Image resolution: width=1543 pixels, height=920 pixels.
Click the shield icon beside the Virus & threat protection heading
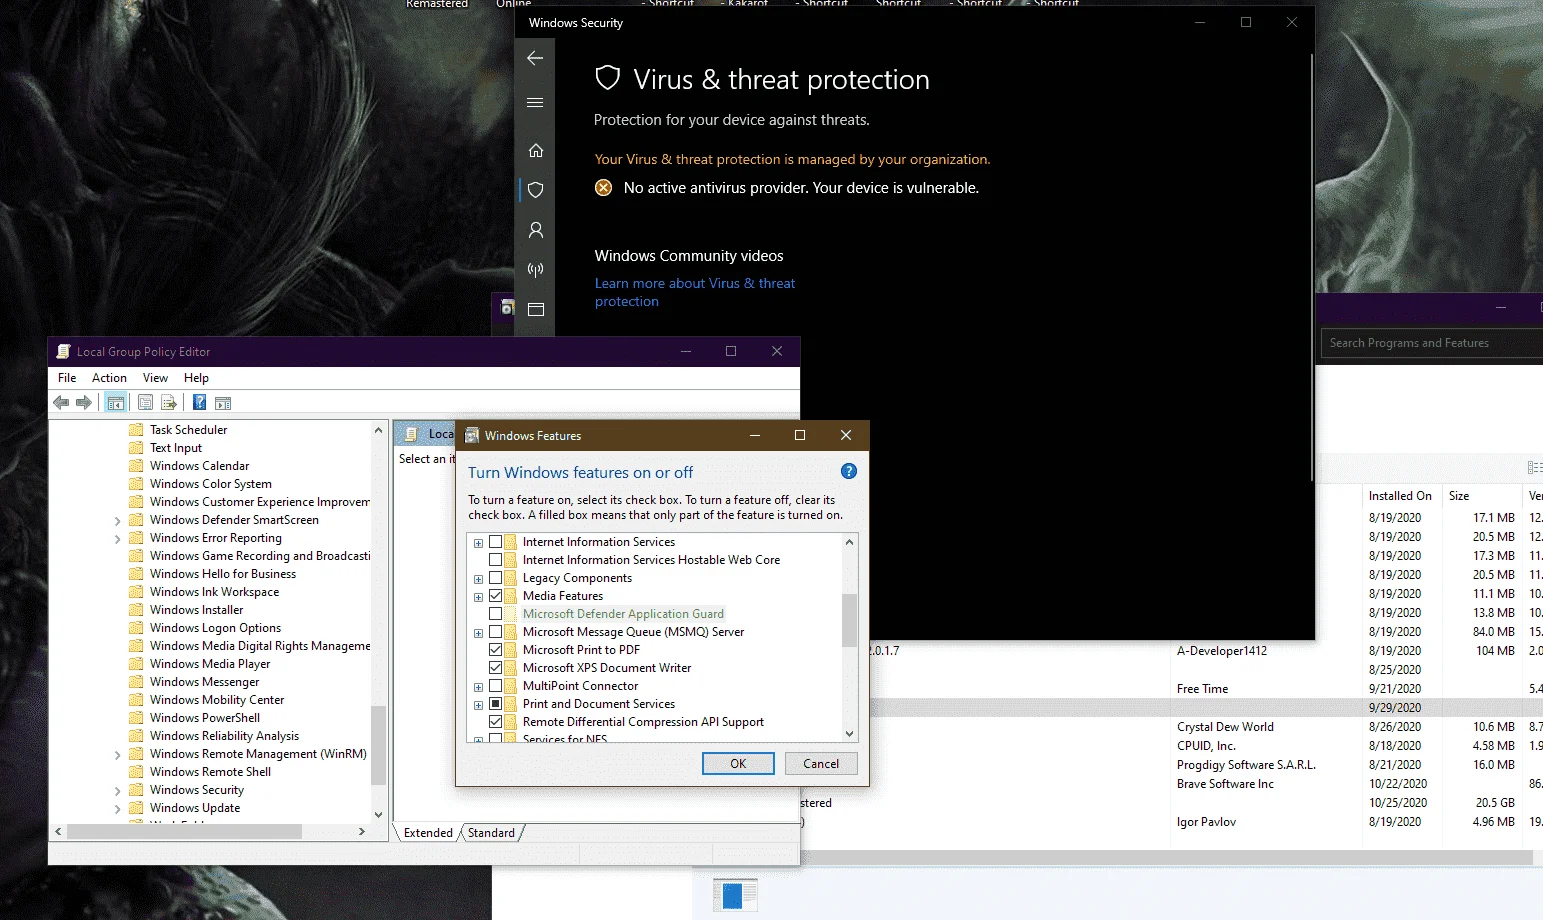607,79
